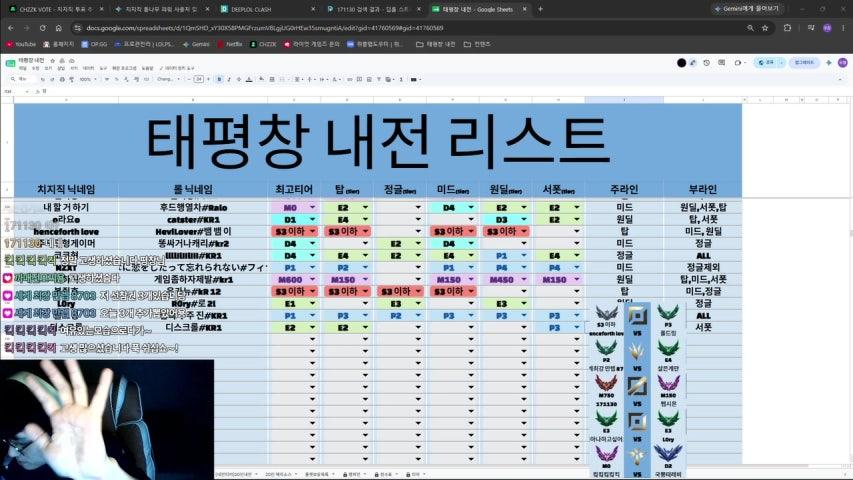Star the spreadsheet document
The height and width of the screenshot is (480, 853).
coord(53,60)
